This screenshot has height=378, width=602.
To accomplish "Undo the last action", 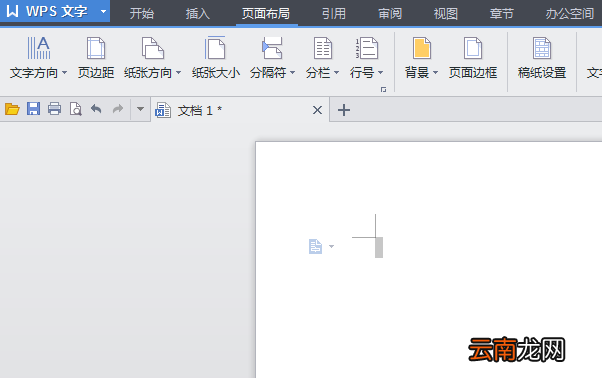I will point(96,109).
